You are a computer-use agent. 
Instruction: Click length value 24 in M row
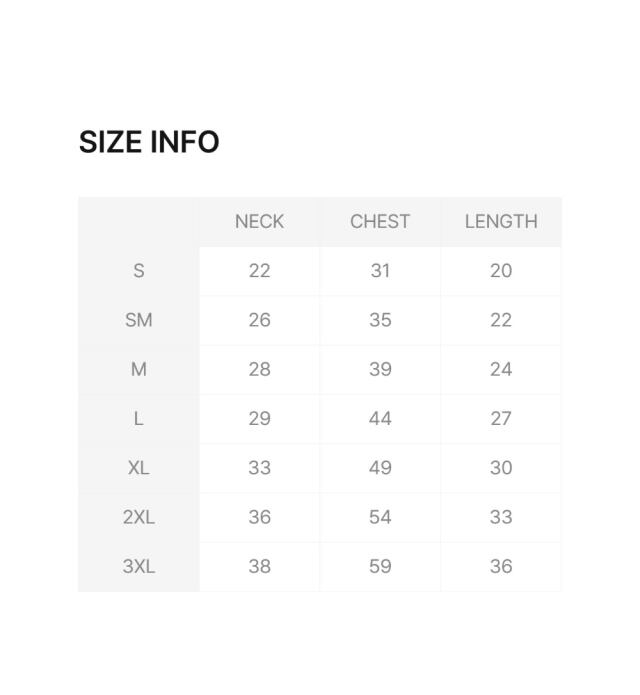point(501,369)
